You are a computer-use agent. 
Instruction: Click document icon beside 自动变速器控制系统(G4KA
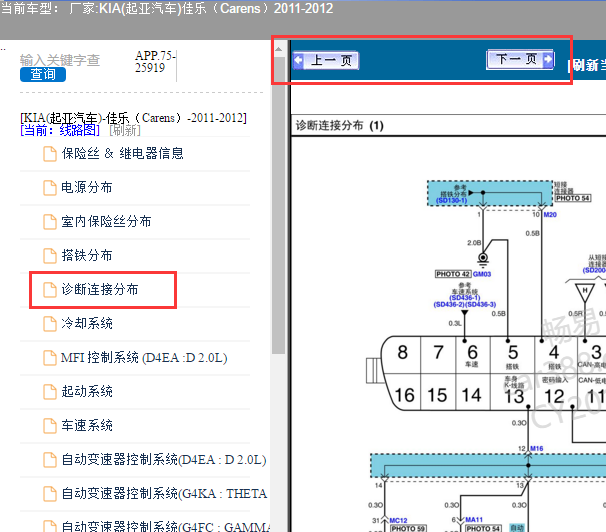click(49, 494)
